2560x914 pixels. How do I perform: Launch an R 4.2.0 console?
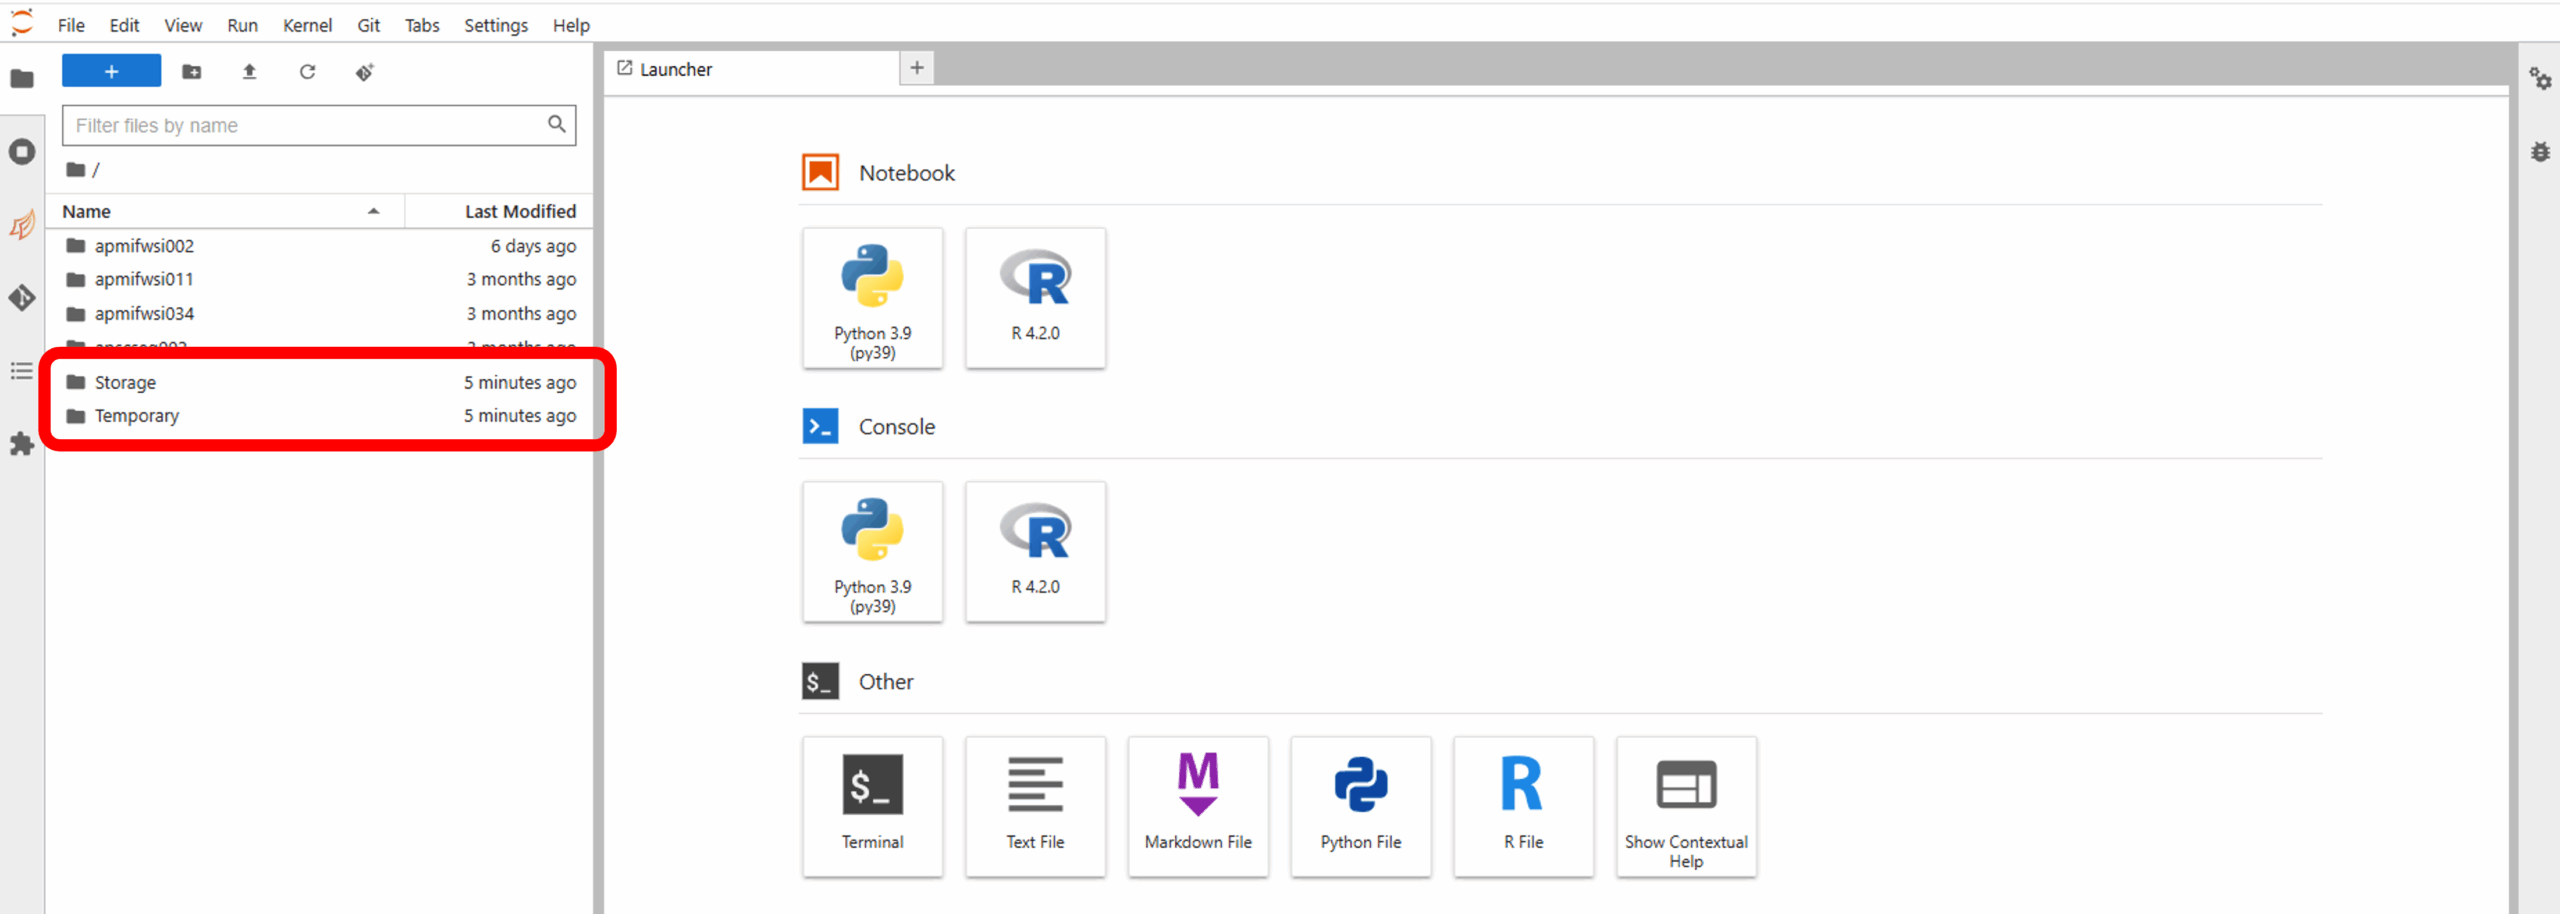[1035, 552]
